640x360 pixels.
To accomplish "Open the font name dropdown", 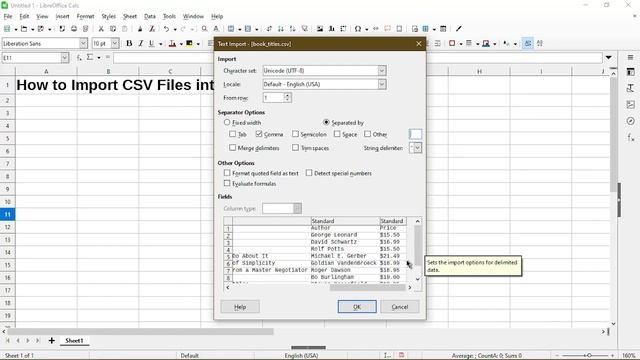I will coord(83,43).
